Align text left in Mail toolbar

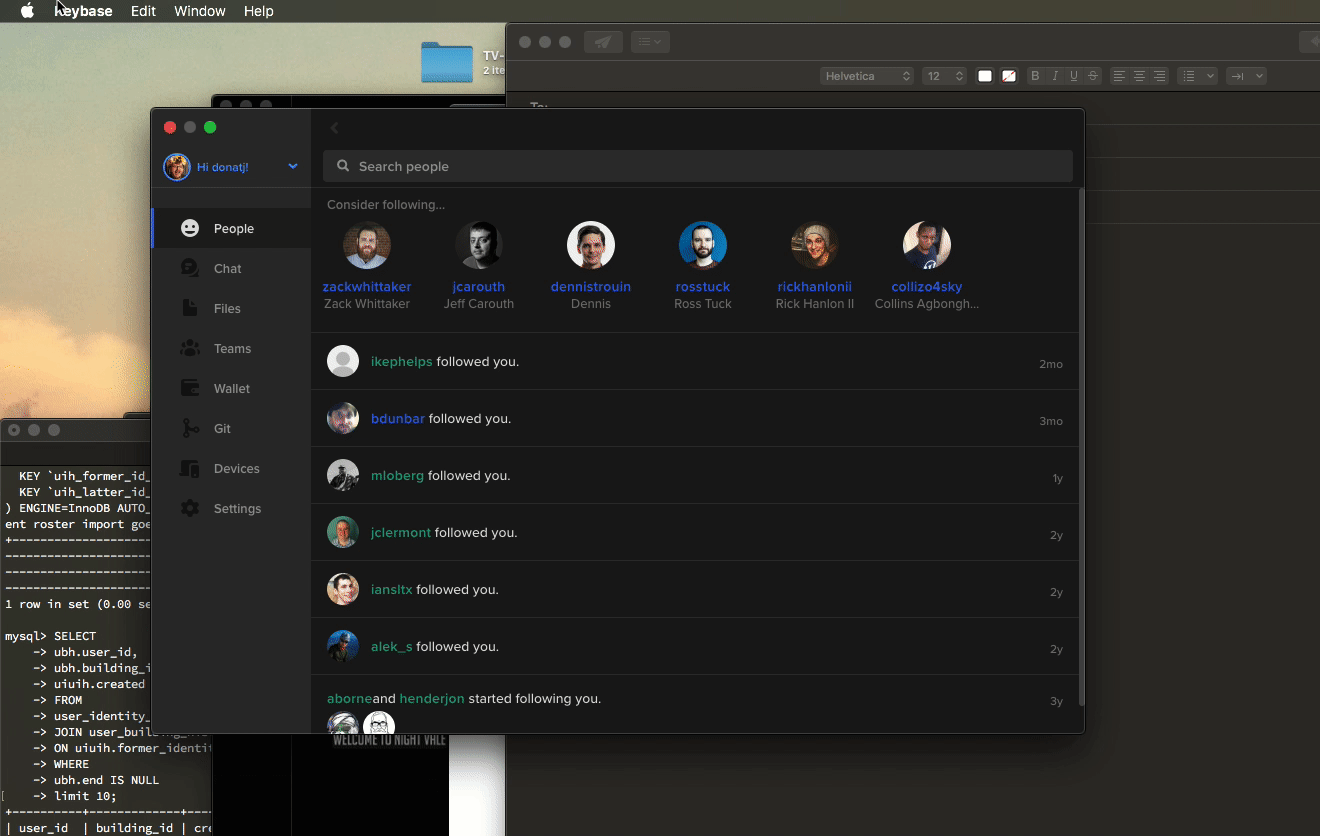click(x=1119, y=76)
